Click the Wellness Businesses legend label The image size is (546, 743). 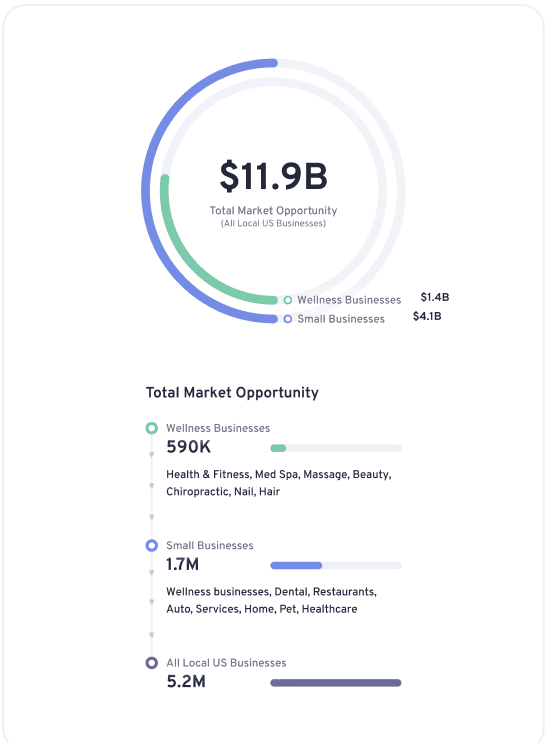coord(349,300)
